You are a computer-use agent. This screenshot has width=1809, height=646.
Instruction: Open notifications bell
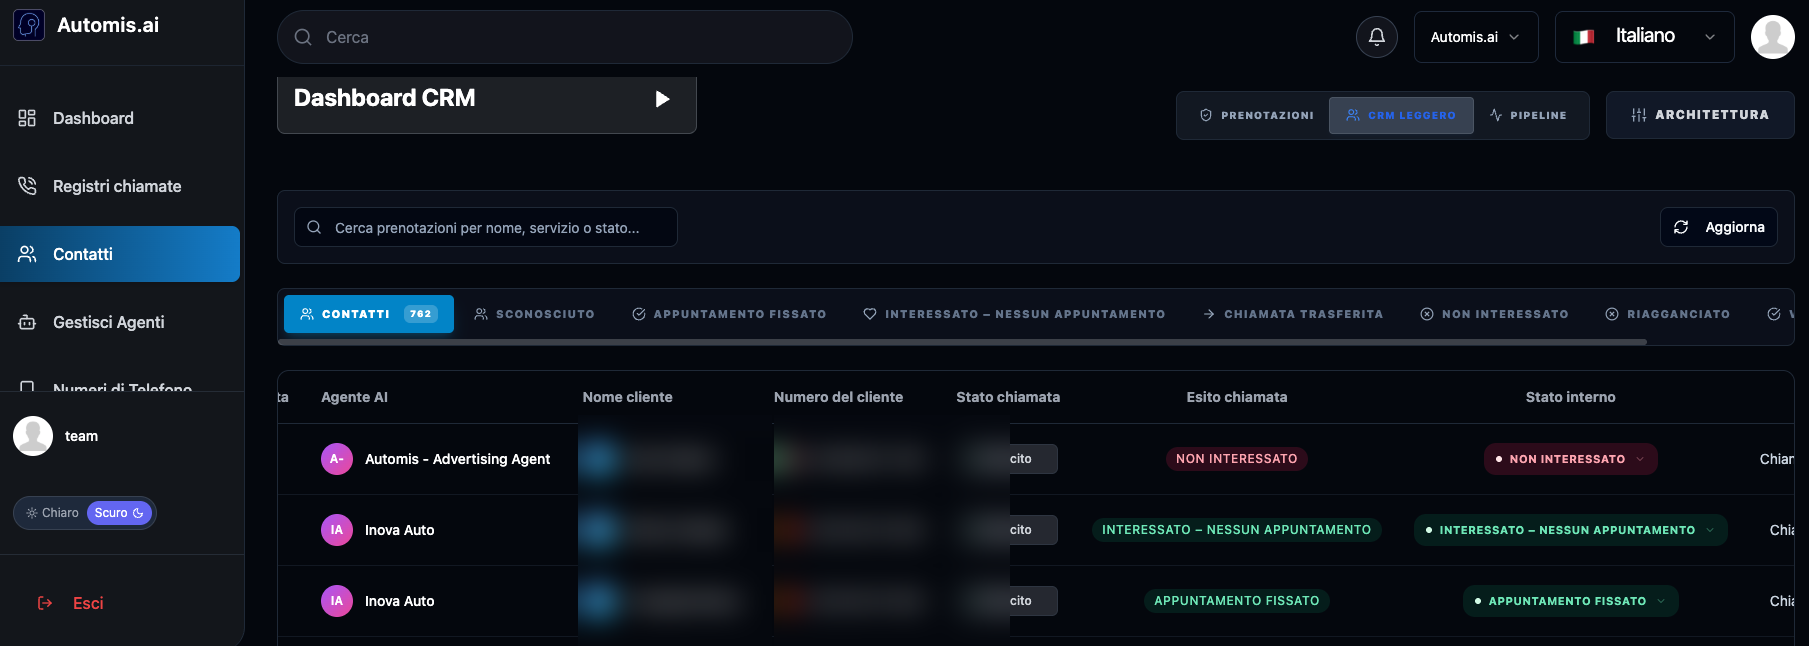pos(1377,37)
